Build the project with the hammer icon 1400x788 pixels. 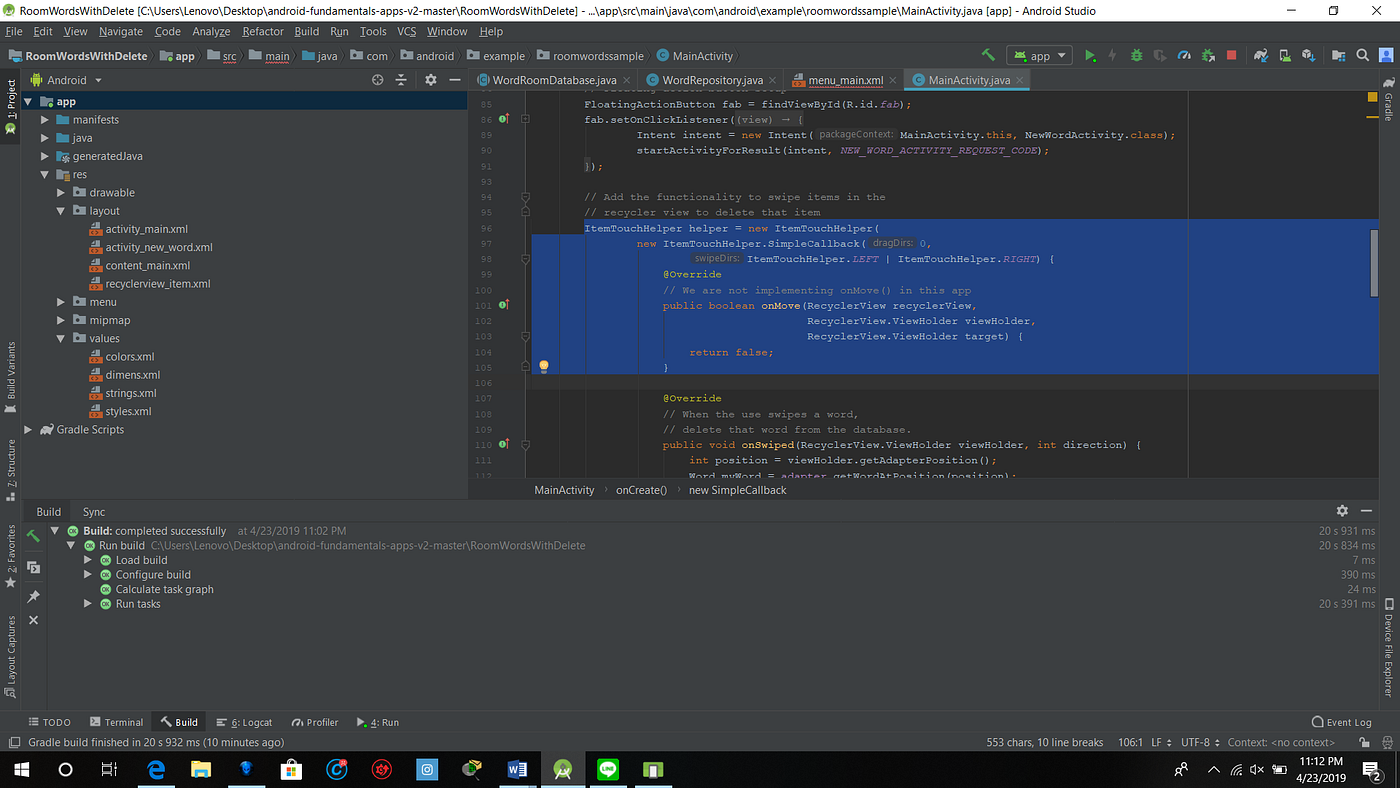pos(987,55)
